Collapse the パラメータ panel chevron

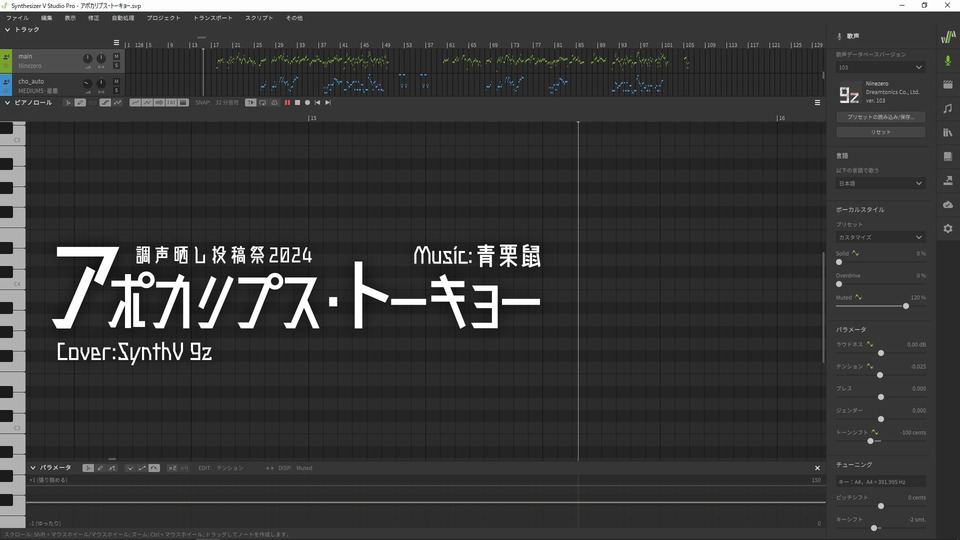point(33,468)
